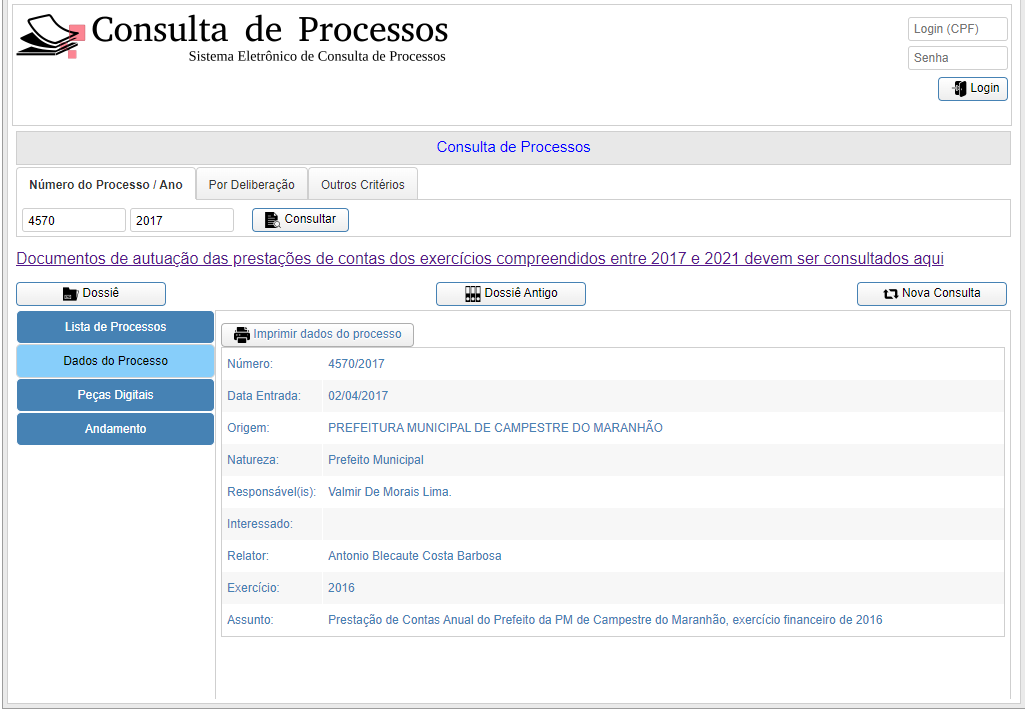Open the Andamento section

(116, 429)
